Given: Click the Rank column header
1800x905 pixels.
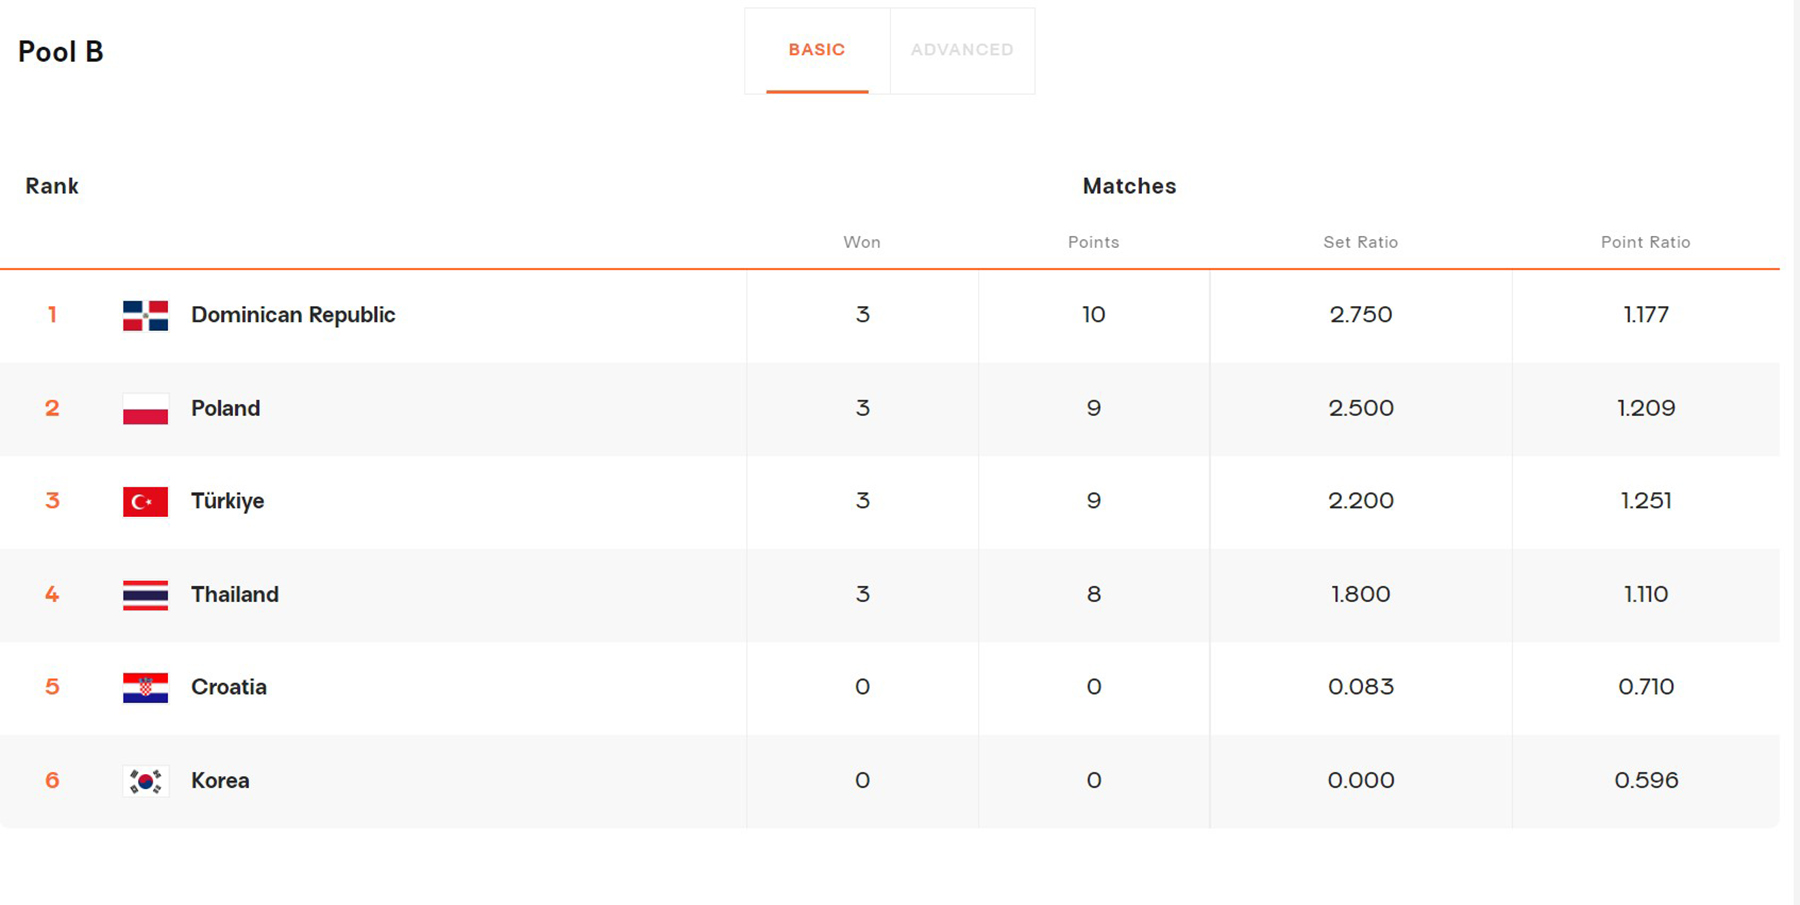Looking at the screenshot, I should click(52, 186).
